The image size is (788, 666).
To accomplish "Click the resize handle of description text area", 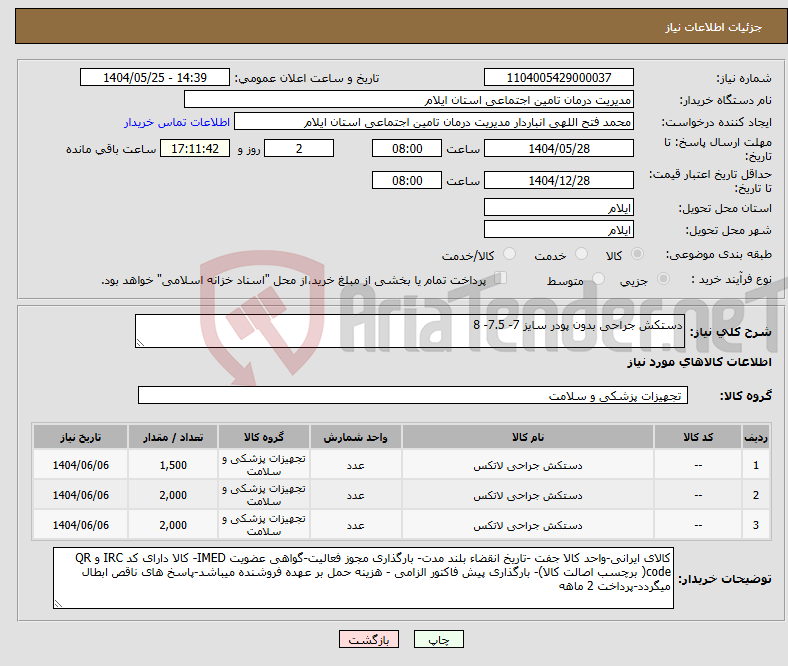I will (140, 343).
